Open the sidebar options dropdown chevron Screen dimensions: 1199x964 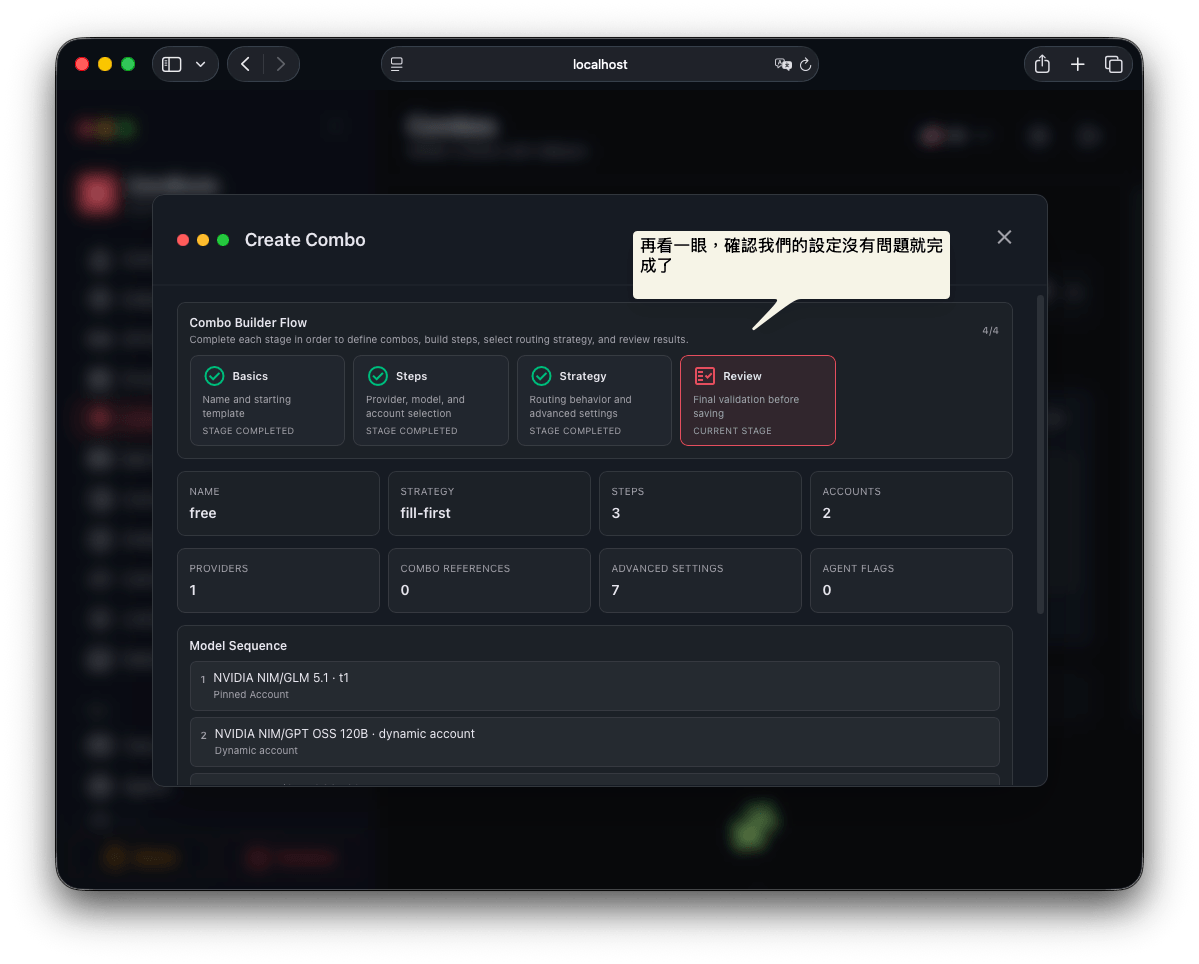point(200,64)
